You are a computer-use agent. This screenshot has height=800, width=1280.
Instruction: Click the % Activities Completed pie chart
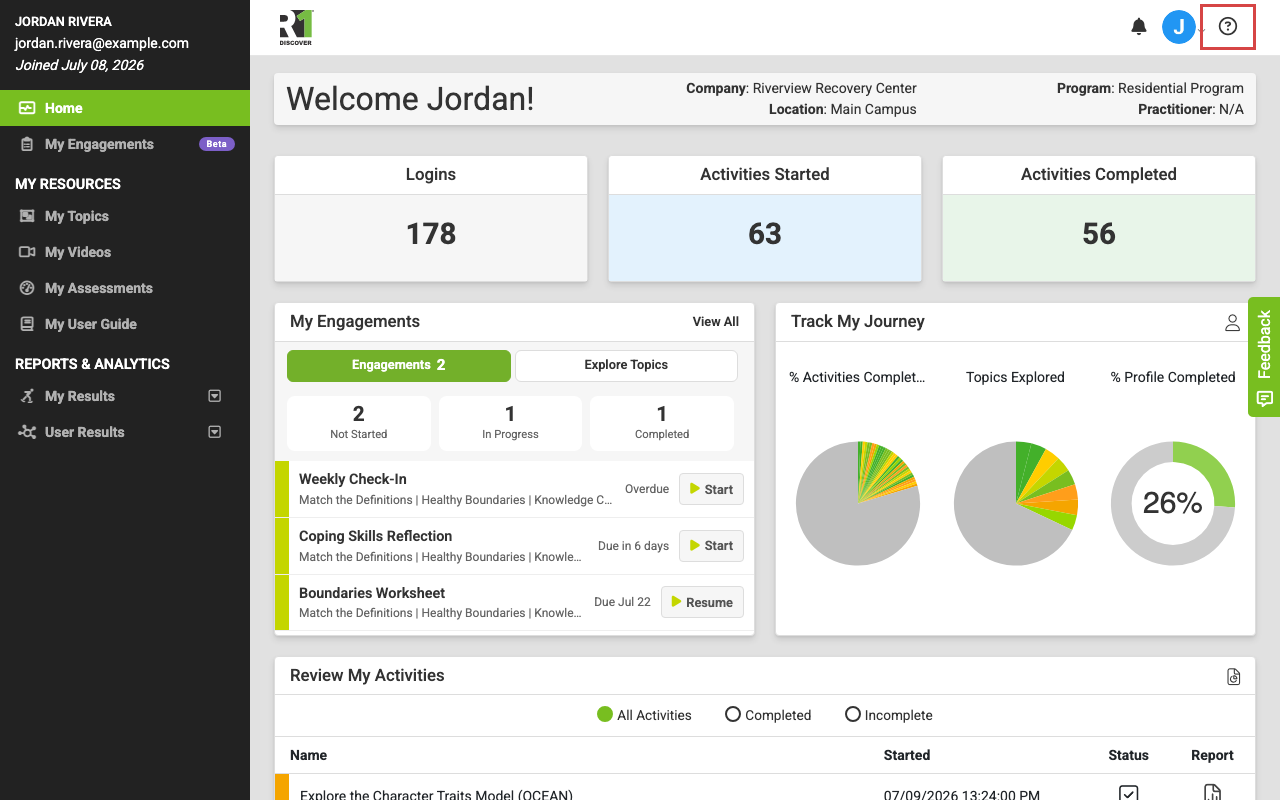[x=858, y=503]
